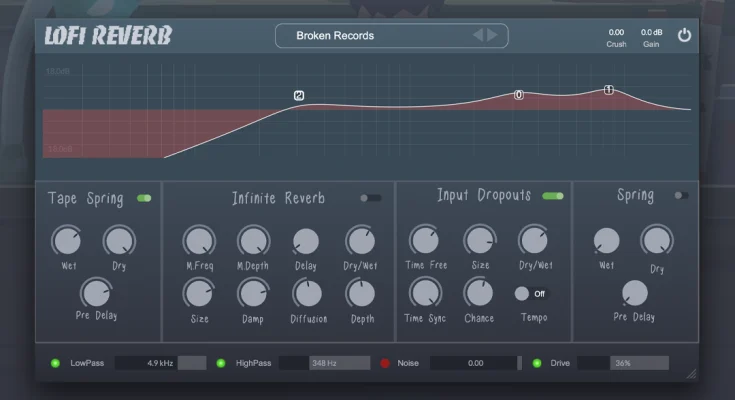Click the power bypass icon
Image resolution: width=735 pixels, height=400 pixels.
coord(684,36)
